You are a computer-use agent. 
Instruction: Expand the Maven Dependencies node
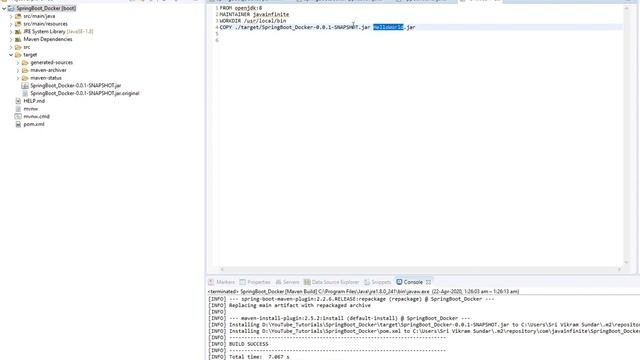(11, 40)
